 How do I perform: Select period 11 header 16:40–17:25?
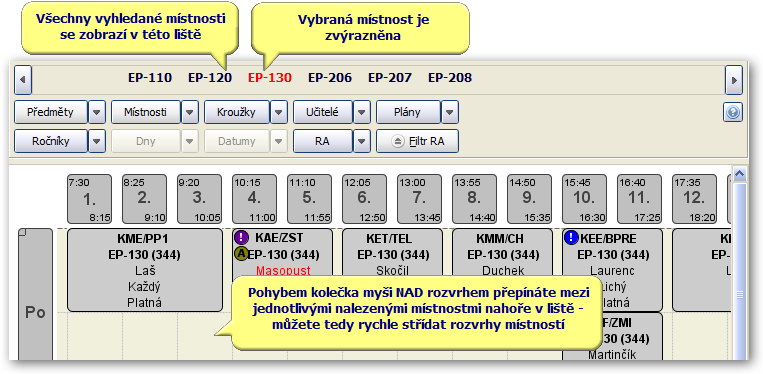coord(639,199)
